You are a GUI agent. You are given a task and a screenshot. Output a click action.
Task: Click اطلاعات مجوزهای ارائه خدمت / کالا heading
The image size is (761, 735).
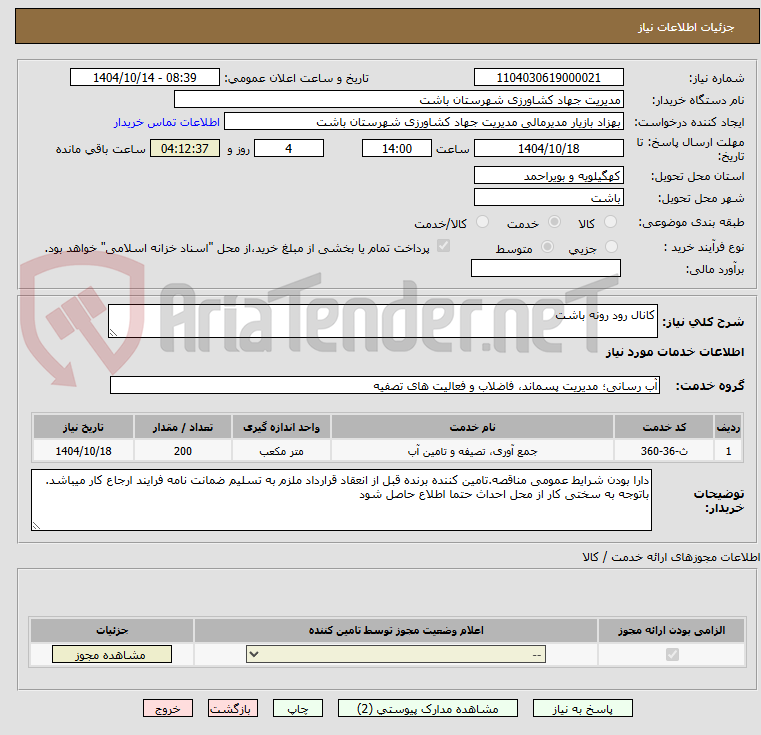point(671,557)
